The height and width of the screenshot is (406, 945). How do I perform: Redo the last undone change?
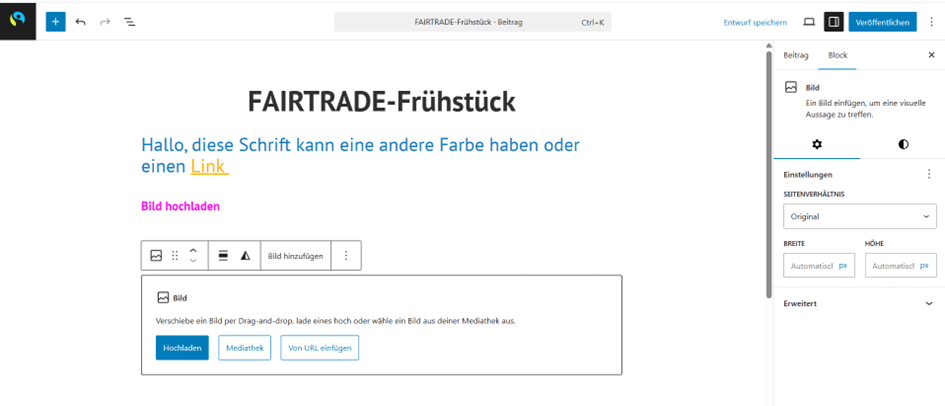105,22
